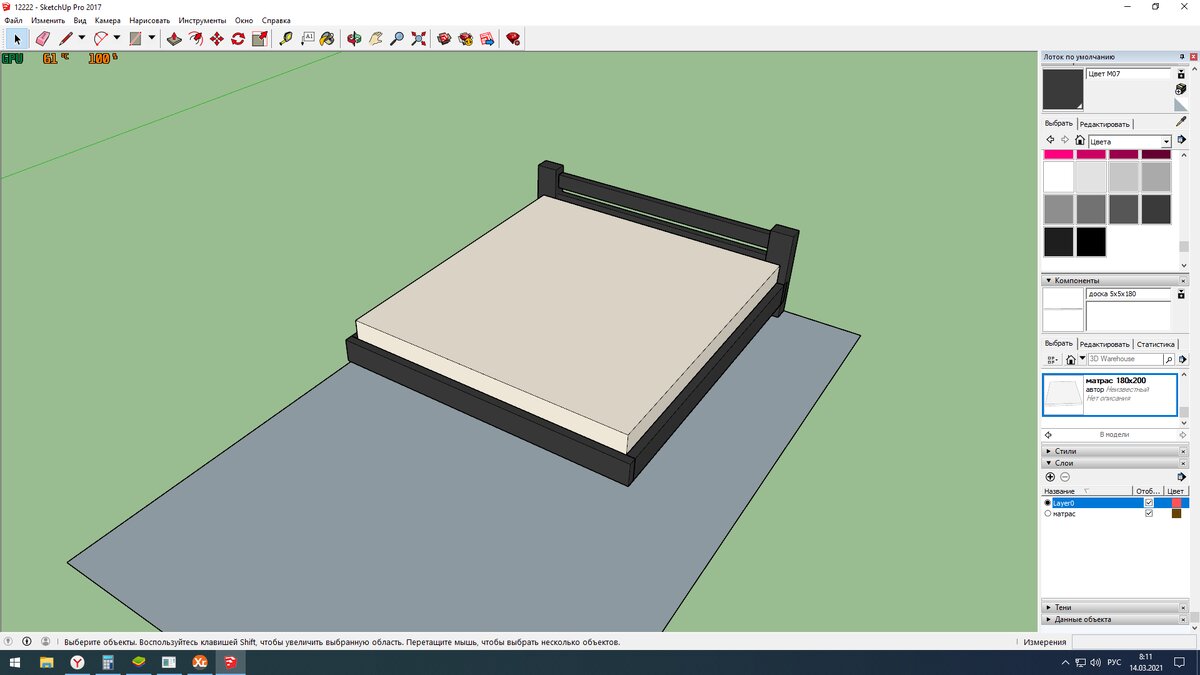Image resolution: width=1200 pixels, height=675 pixels.
Task: Open the Файл menu
Action: click(13, 20)
